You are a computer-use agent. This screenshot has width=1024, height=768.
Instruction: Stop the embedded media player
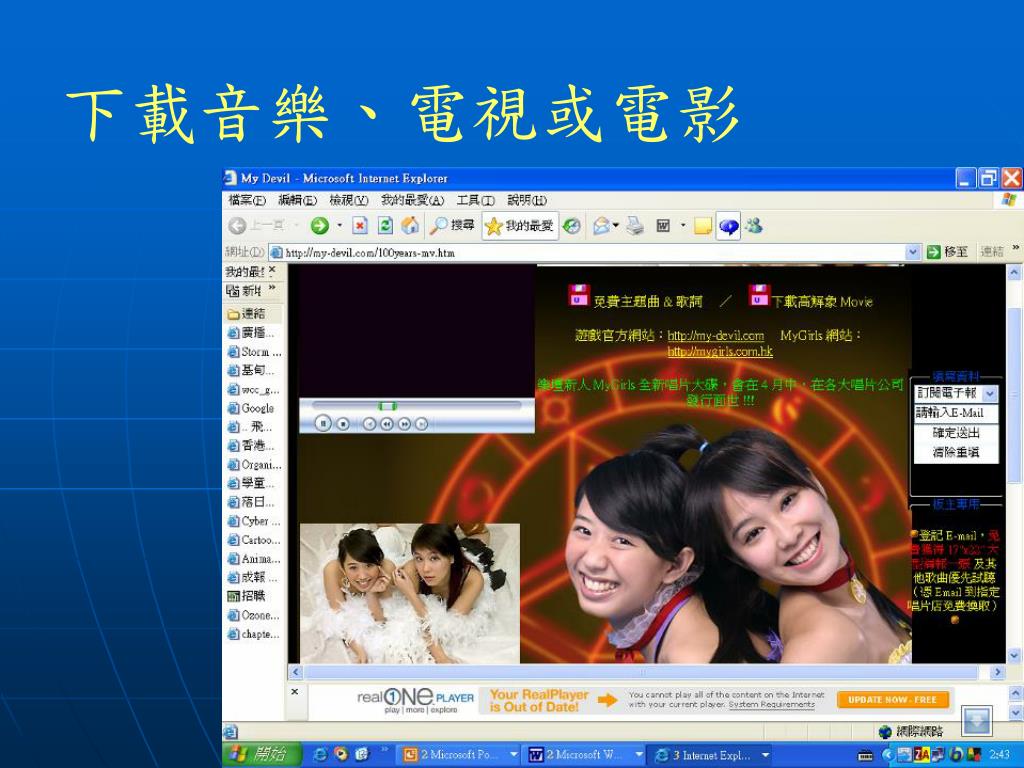click(x=344, y=424)
